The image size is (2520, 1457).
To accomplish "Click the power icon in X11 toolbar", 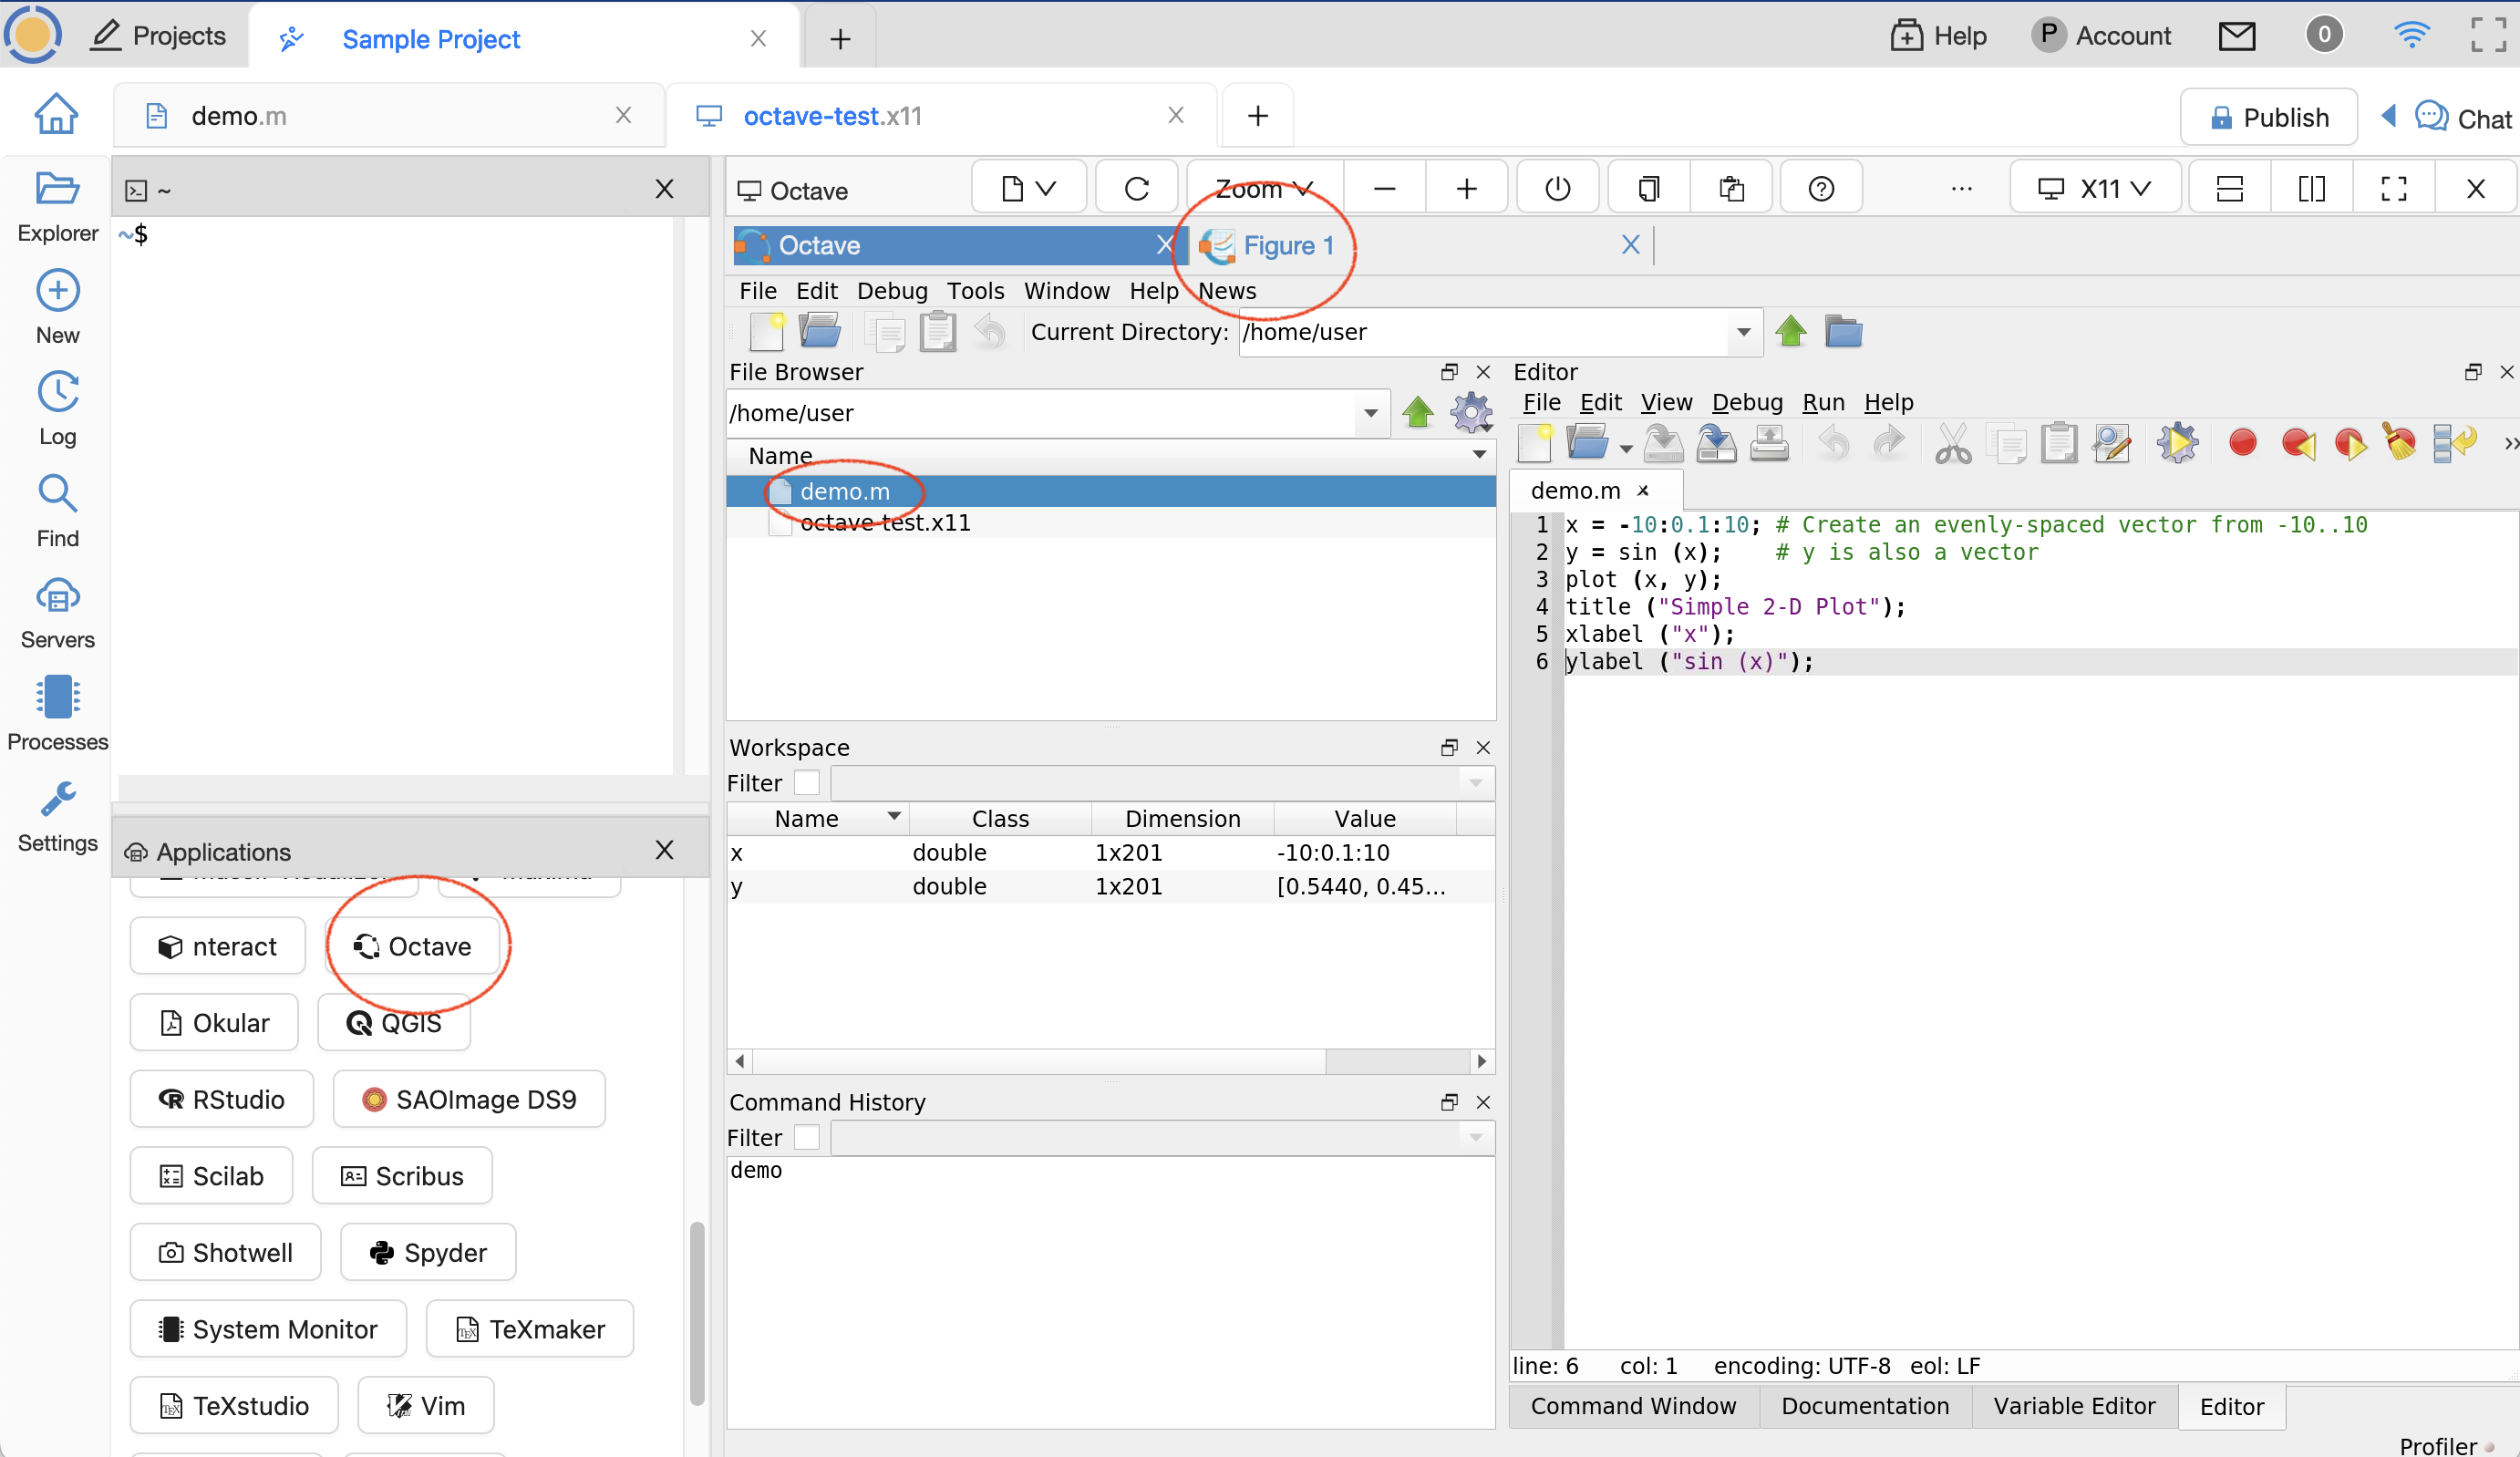I will [x=1557, y=189].
